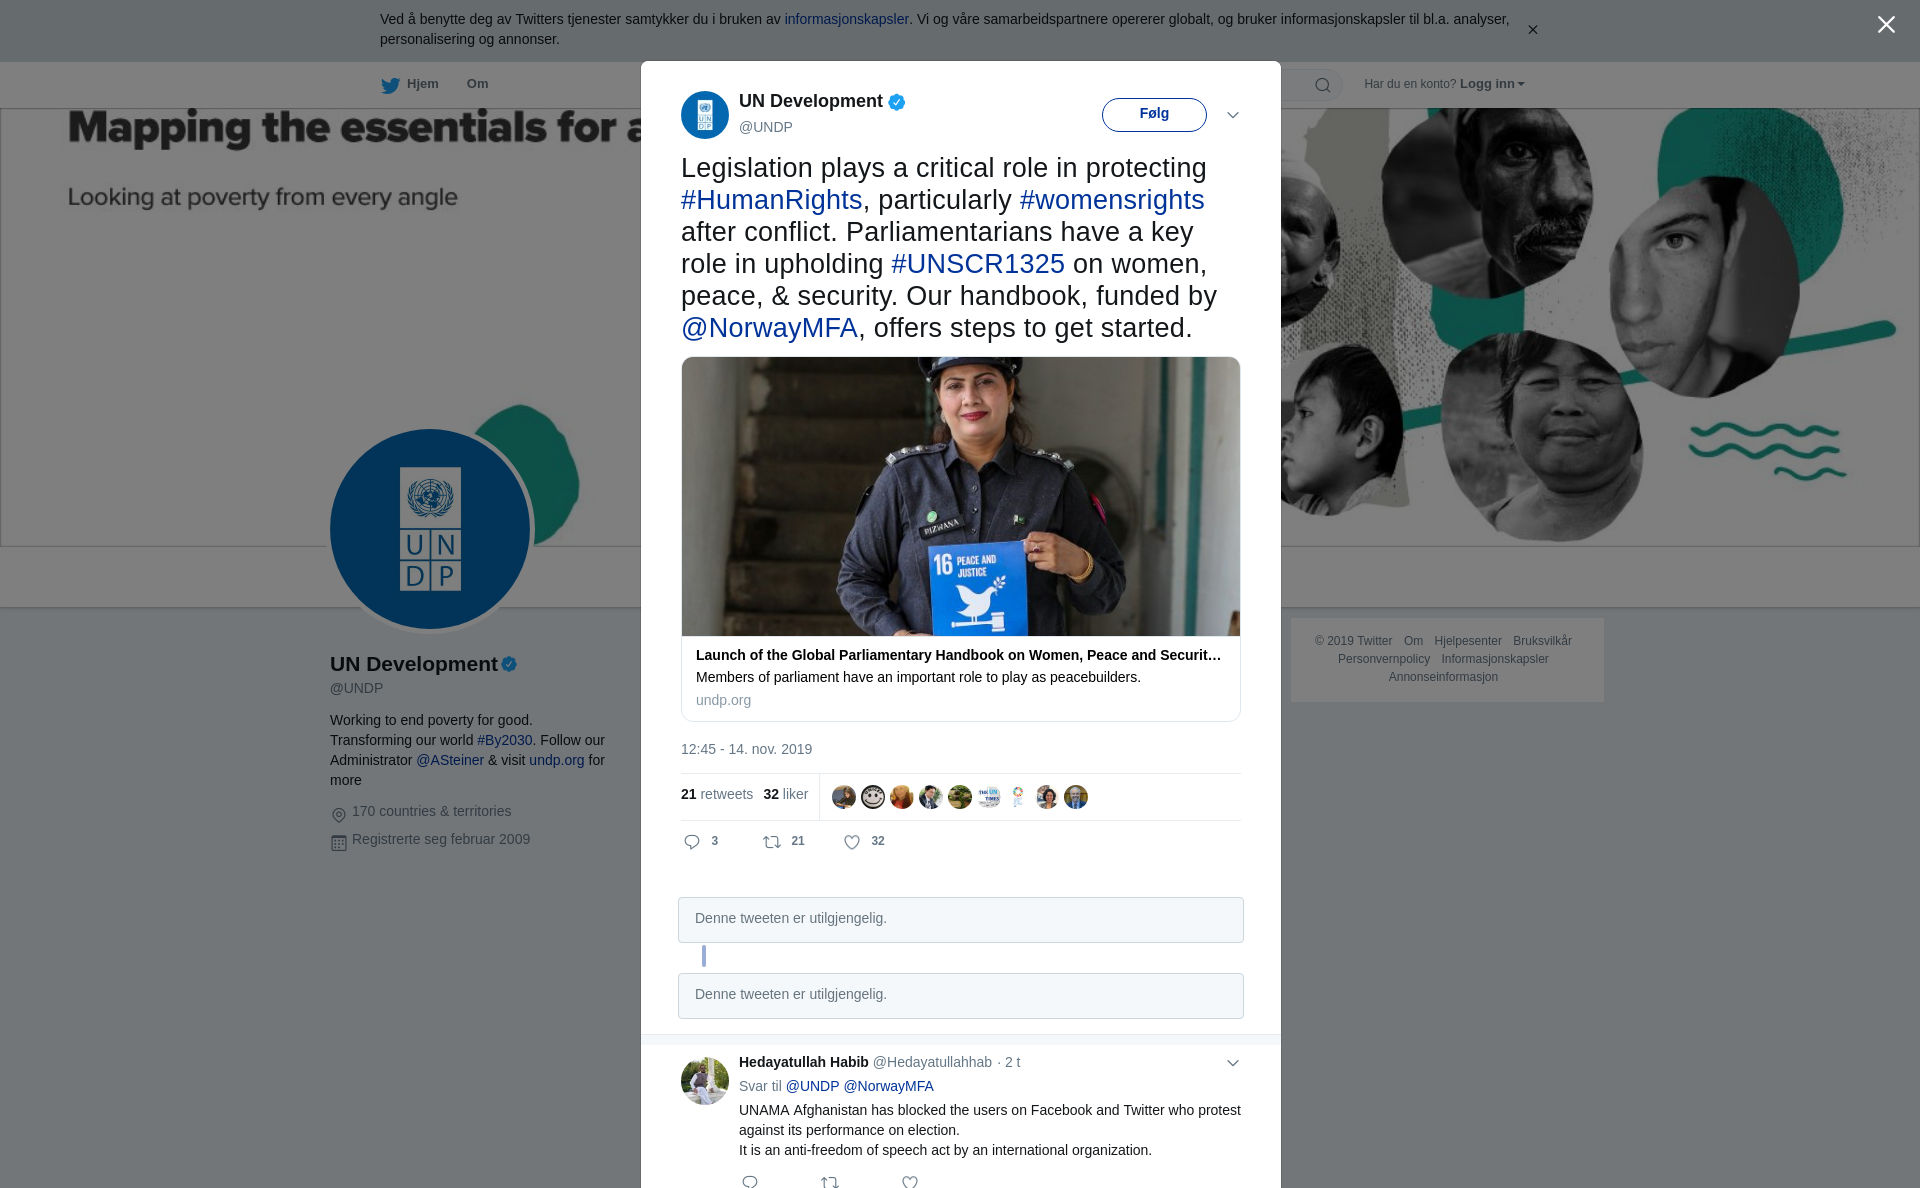Click the retweet icon showing 21
The height and width of the screenshot is (1188, 1920).
pyautogui.click(x=772, y=842)
